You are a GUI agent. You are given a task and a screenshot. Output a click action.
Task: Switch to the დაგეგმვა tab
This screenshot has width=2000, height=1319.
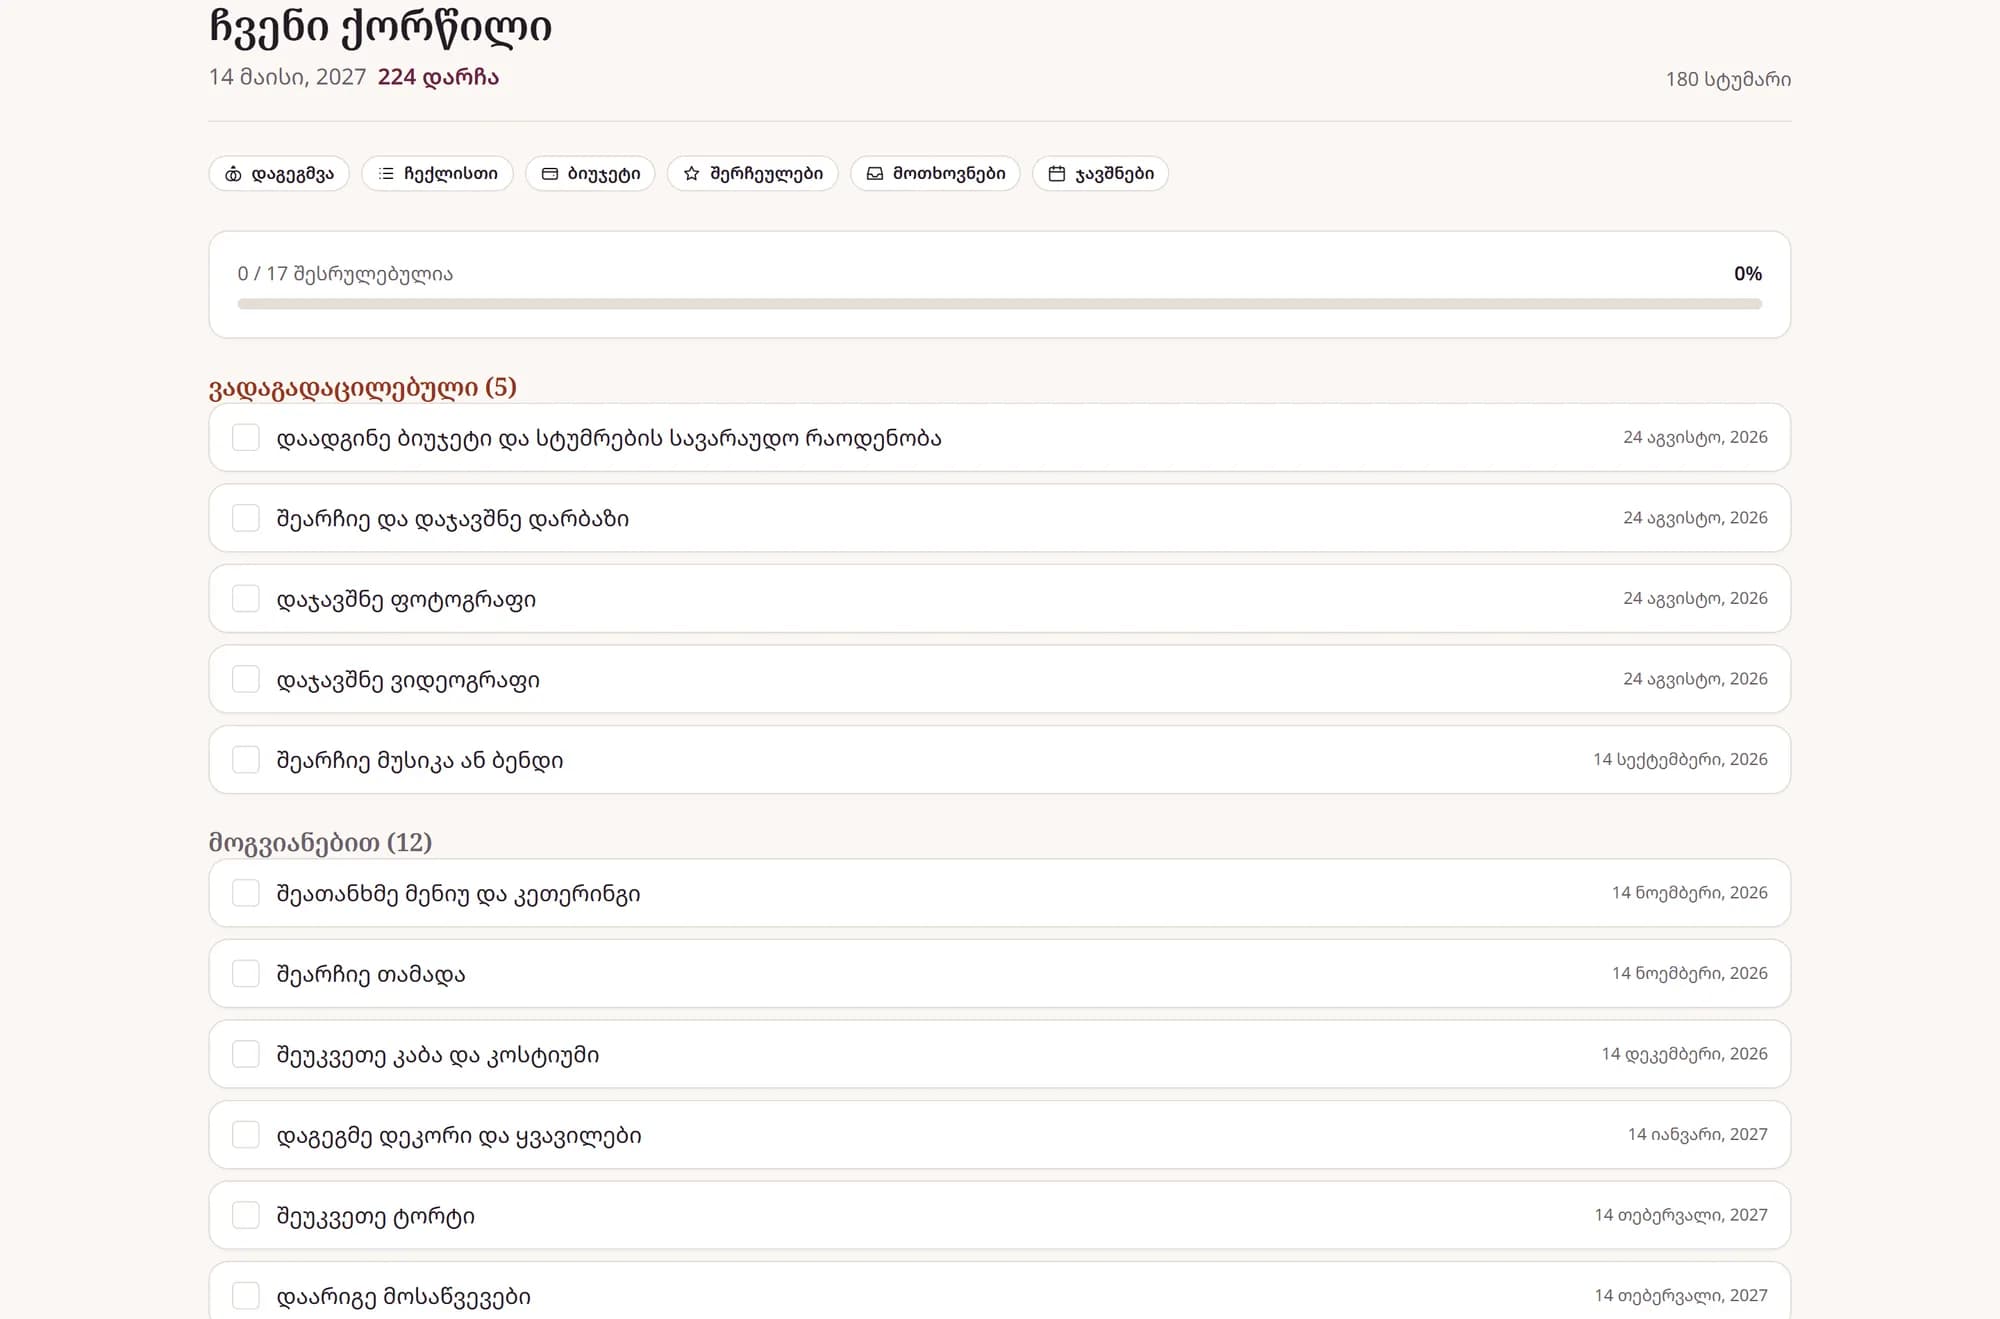279,174
